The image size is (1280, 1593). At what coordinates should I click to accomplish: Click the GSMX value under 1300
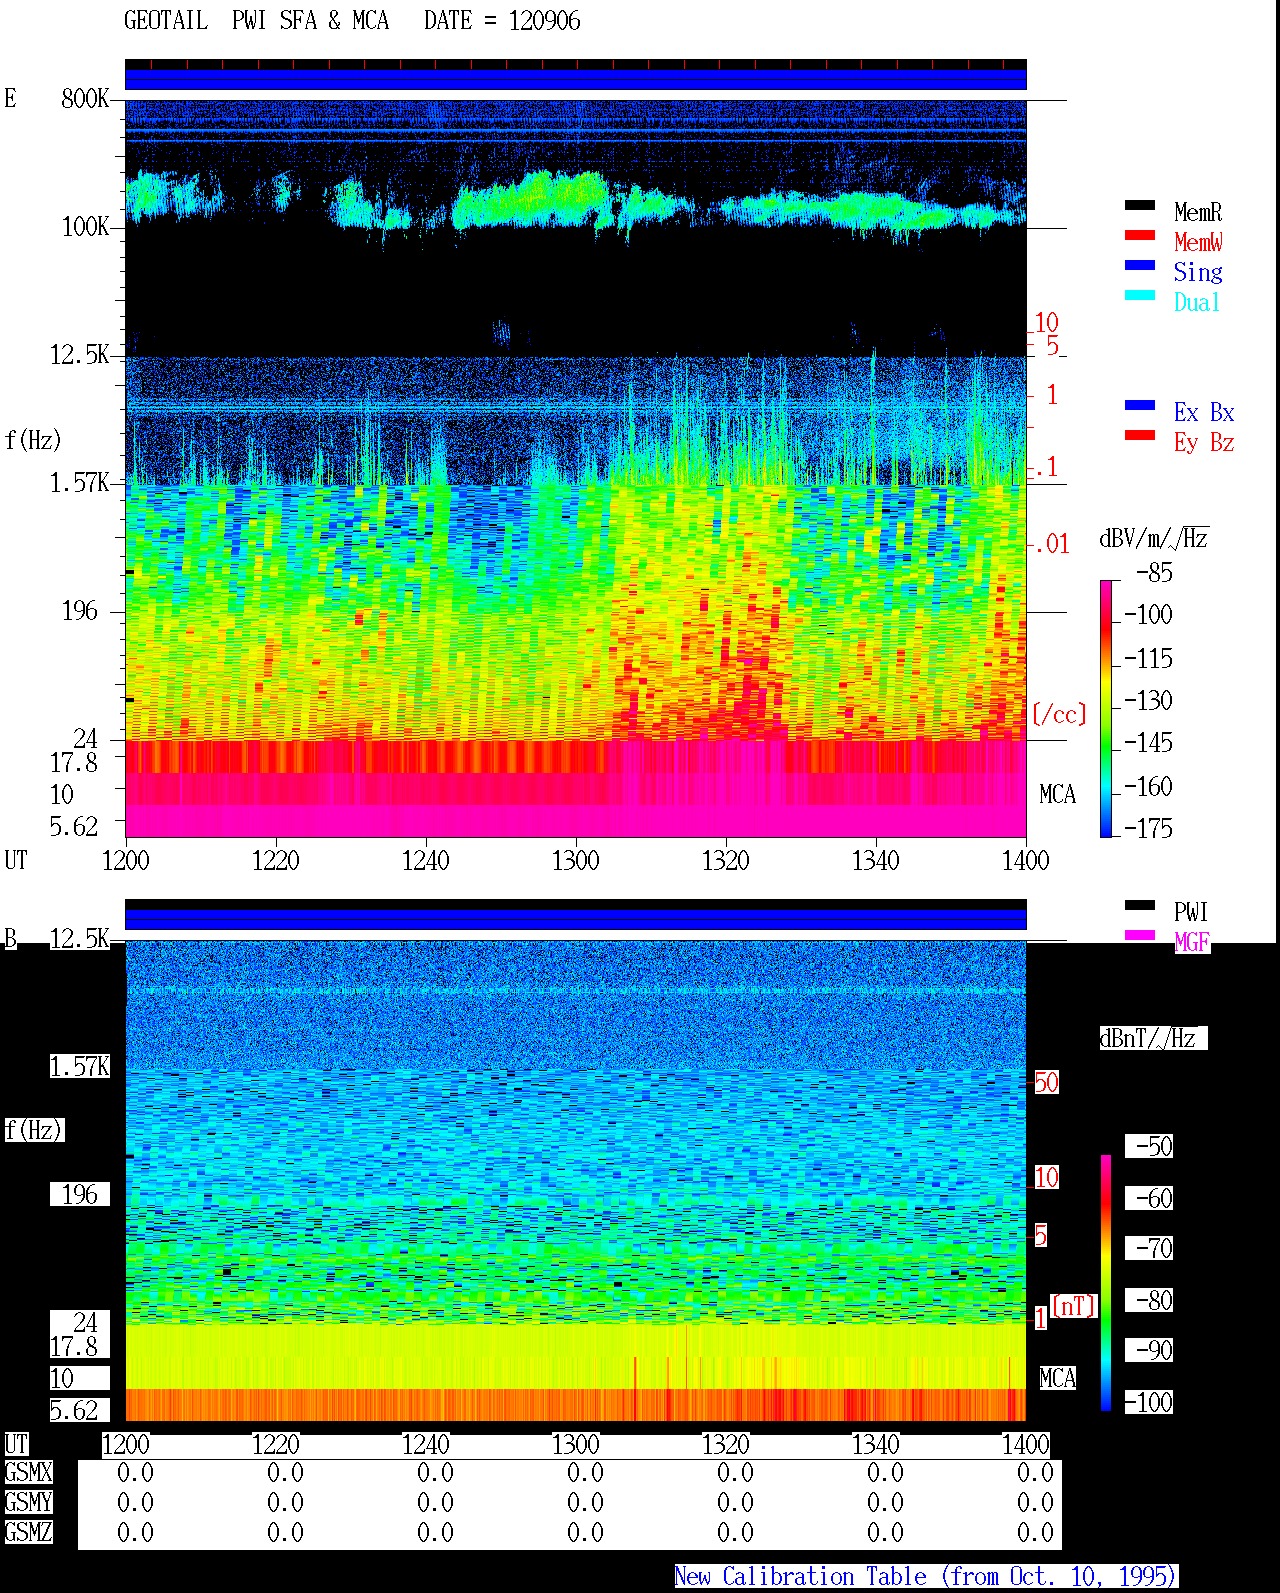585,1472
